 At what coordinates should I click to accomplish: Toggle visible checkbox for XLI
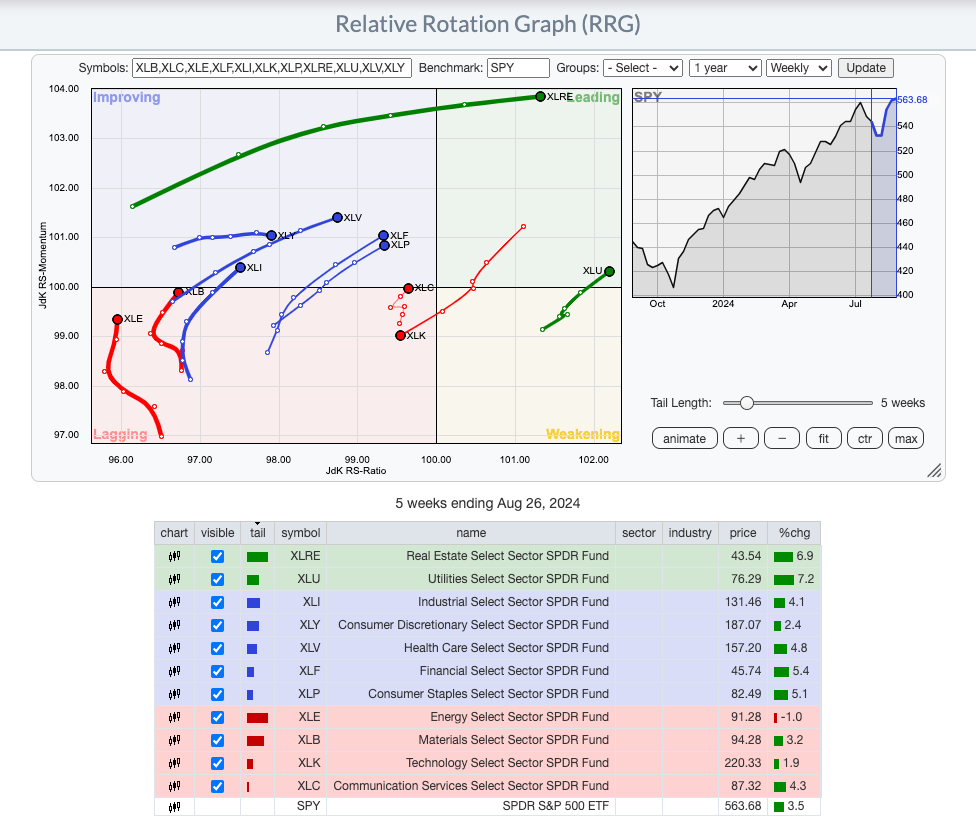(x=217, y=602)
